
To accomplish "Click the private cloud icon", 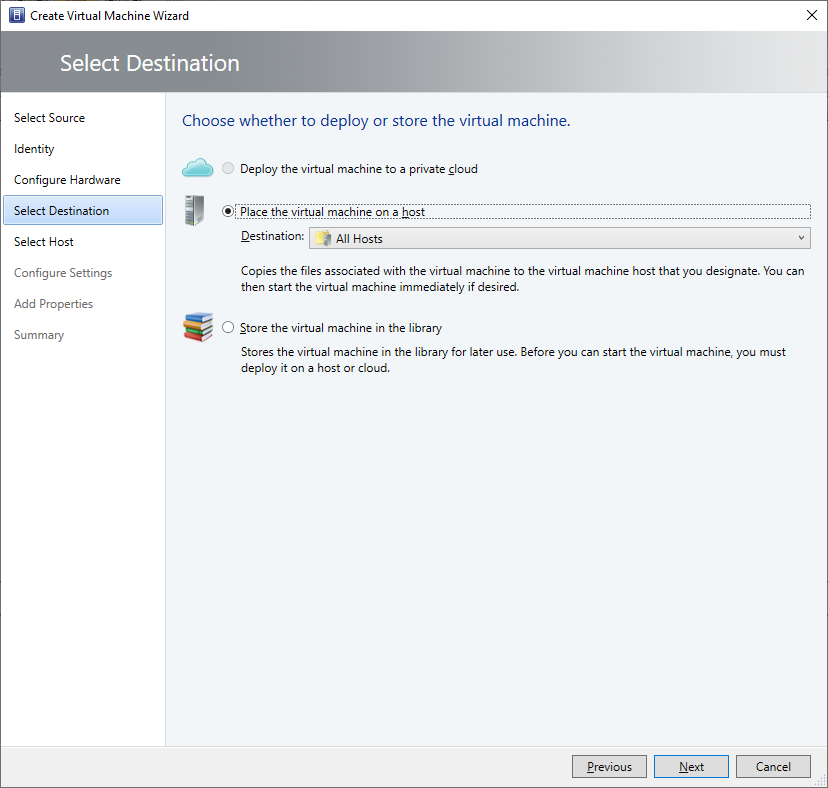I will point(198,168).
